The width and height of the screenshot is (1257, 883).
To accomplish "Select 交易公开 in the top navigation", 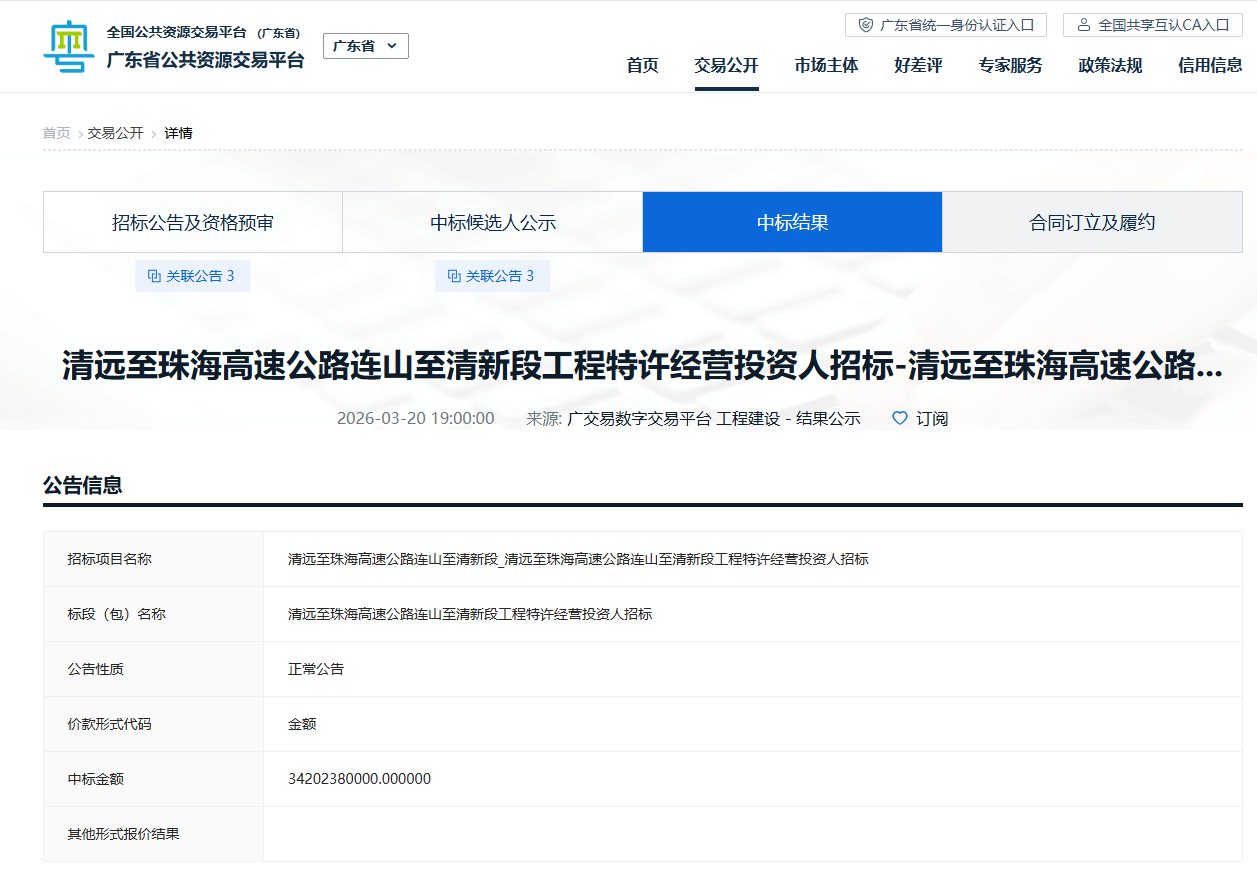I will pyautogui.click(x=726, y=66).
